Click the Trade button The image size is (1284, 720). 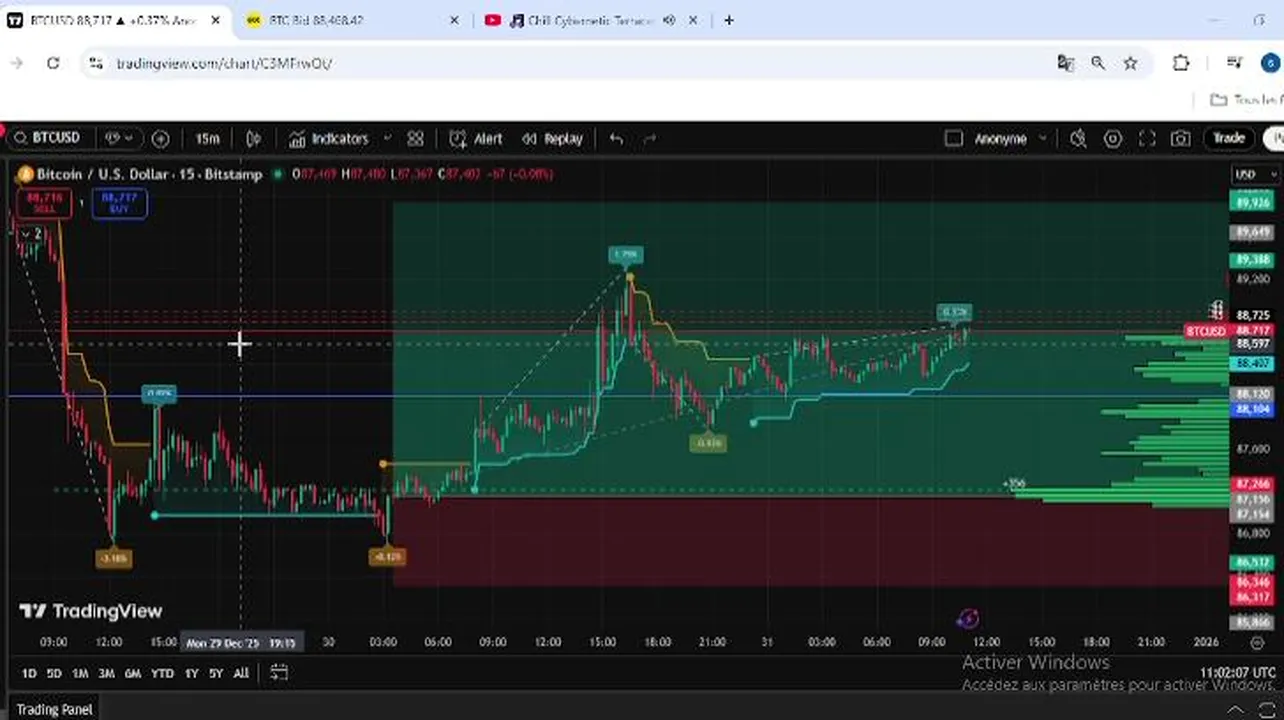[1229, 138]
